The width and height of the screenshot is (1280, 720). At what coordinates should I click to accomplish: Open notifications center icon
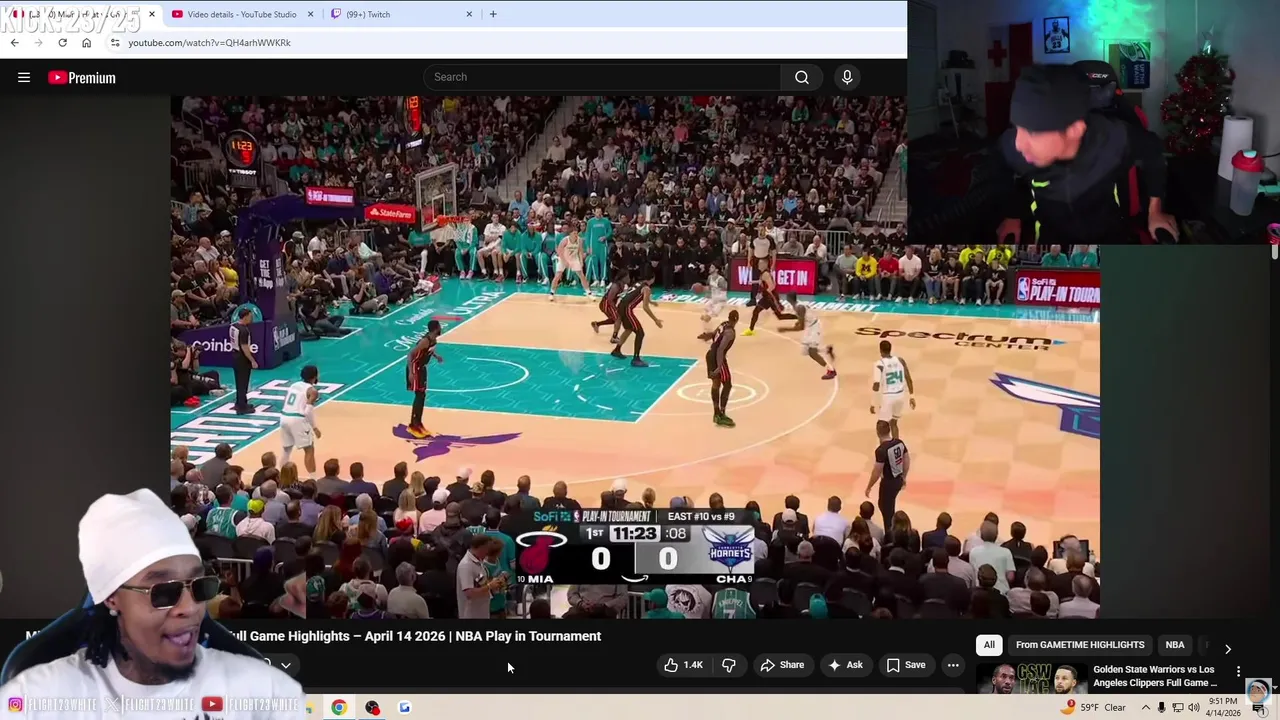pyautogui.click(x=1258, y=708)
